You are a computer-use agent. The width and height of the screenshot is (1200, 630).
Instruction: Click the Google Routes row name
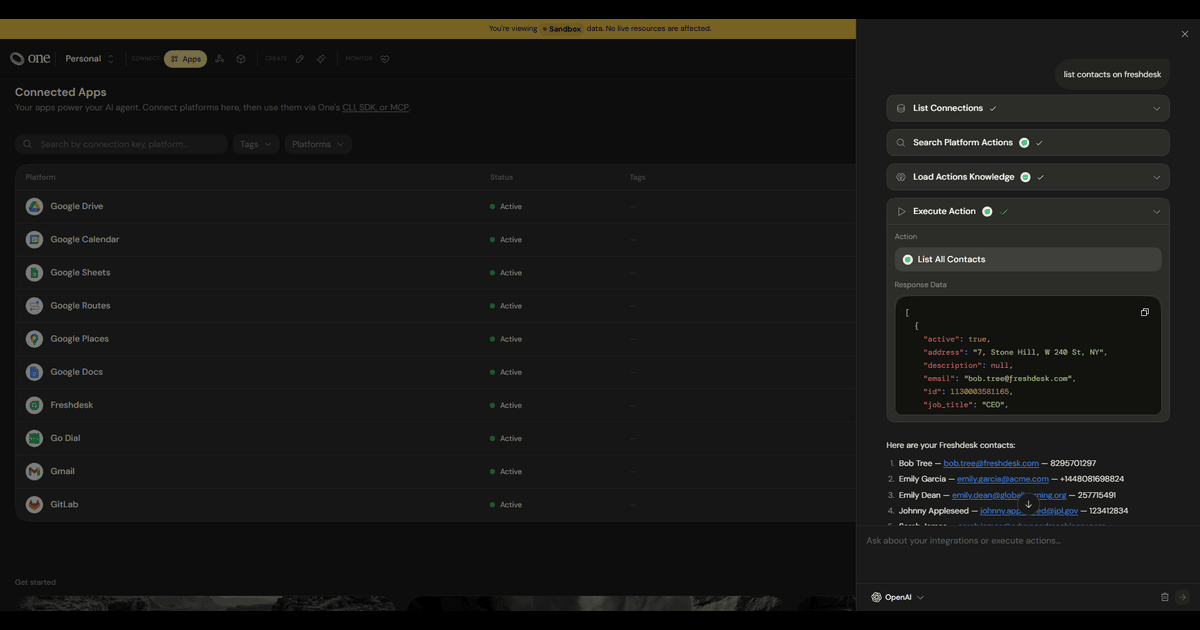point(81,305)
